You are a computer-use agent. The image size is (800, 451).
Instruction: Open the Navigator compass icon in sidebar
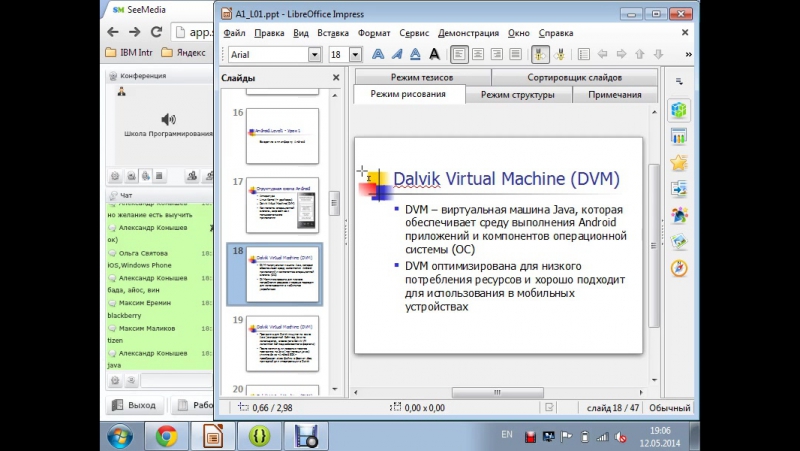point(680,267)
